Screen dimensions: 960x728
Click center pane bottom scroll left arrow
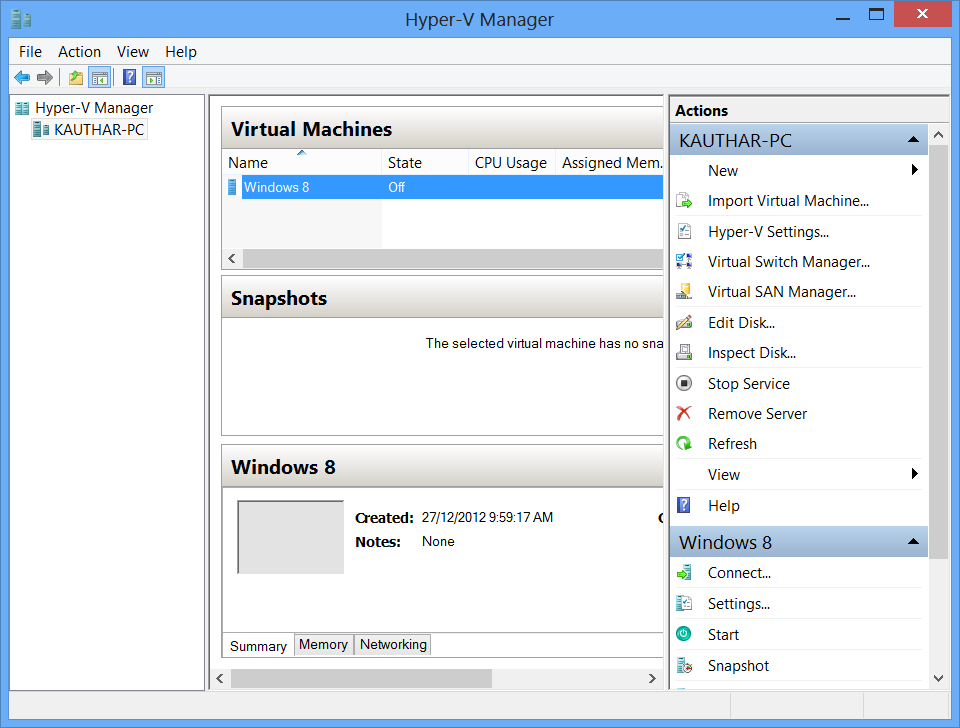(x=220, y=678)
